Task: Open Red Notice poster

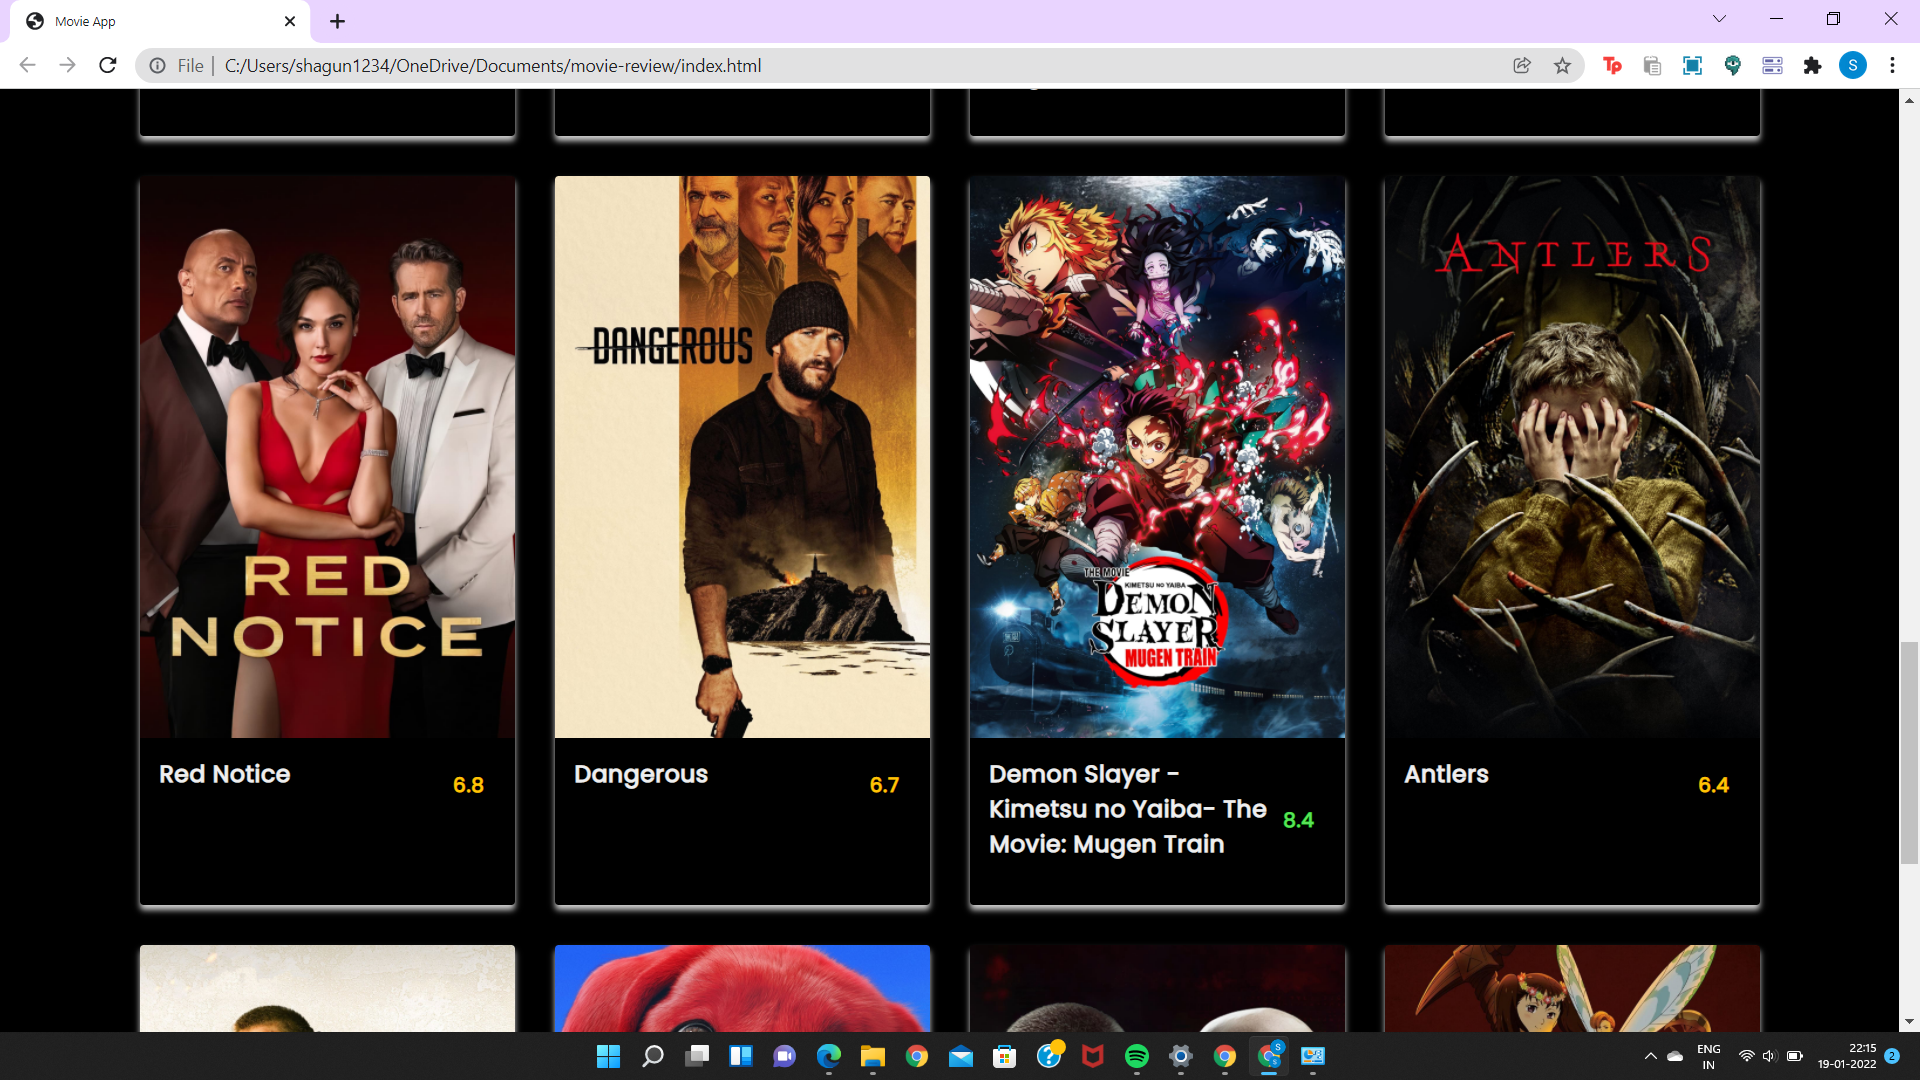Action: point(327,457)
